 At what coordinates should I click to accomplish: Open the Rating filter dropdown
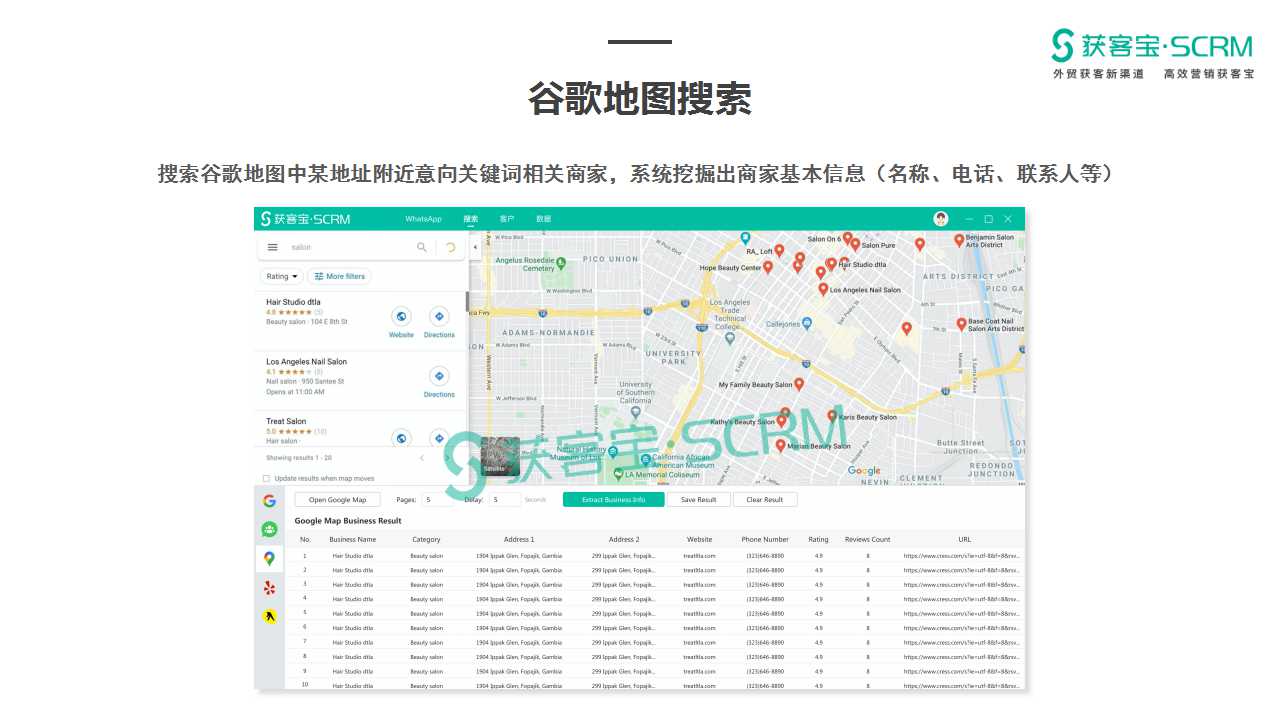pos(282,276)
